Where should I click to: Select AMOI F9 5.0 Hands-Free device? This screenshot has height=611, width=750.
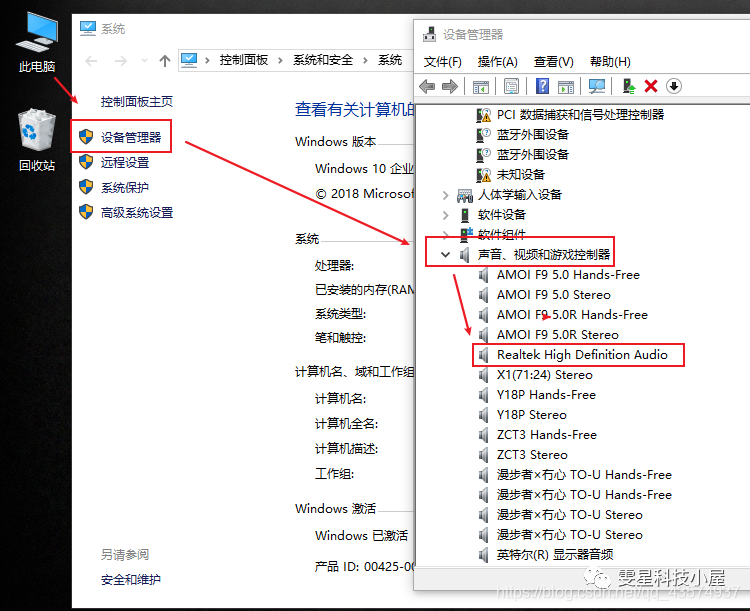pyautogui.click(x=568, y=275)
